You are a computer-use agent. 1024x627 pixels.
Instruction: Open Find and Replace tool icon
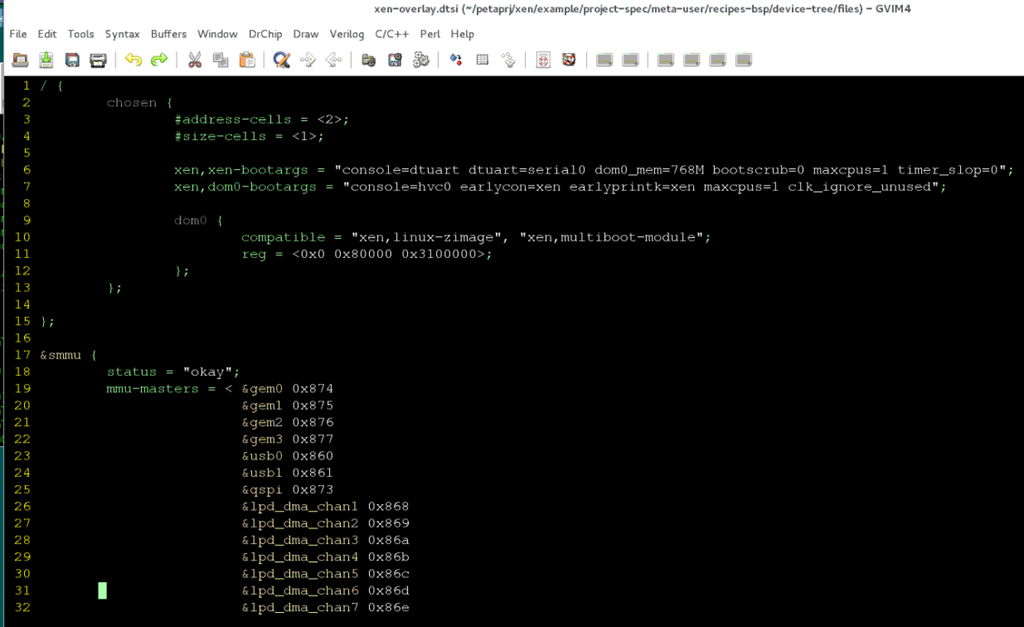(281, 60)
